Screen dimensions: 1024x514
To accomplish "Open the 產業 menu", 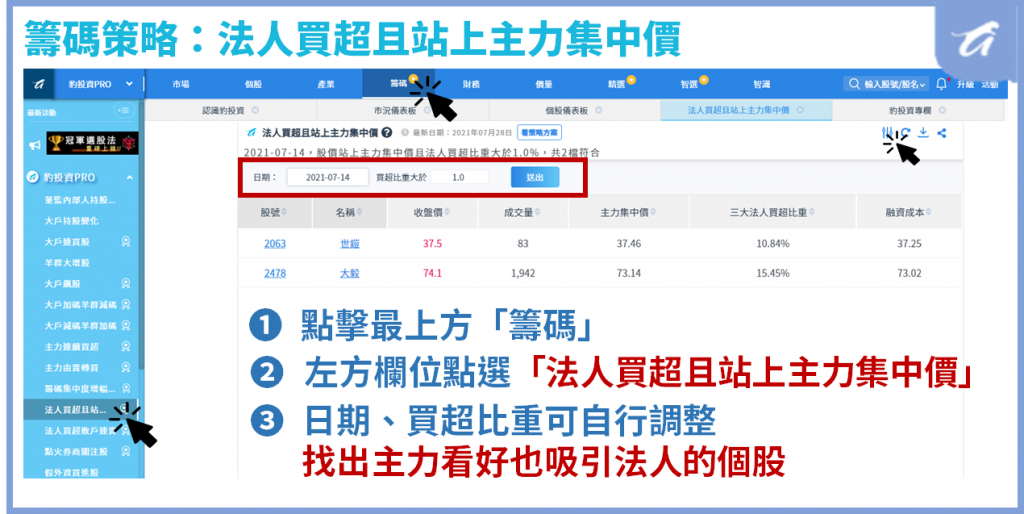I will click(x=326, y=84).
